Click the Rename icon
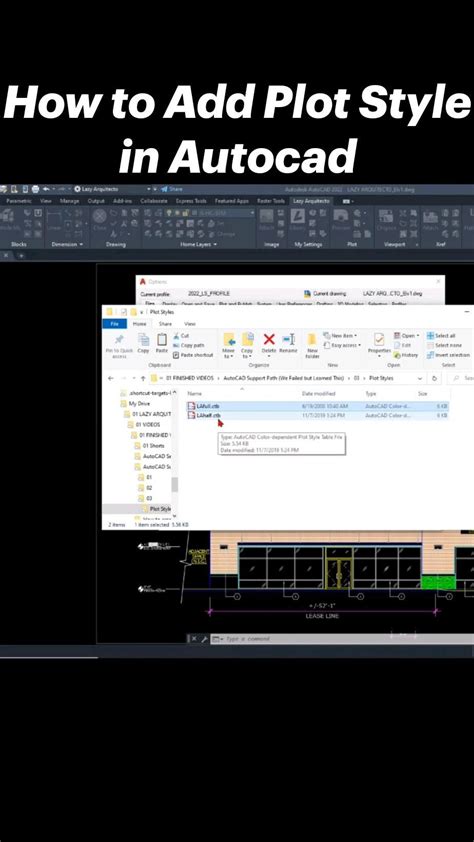This screenshot has height=842, width=474. [288, 339]
